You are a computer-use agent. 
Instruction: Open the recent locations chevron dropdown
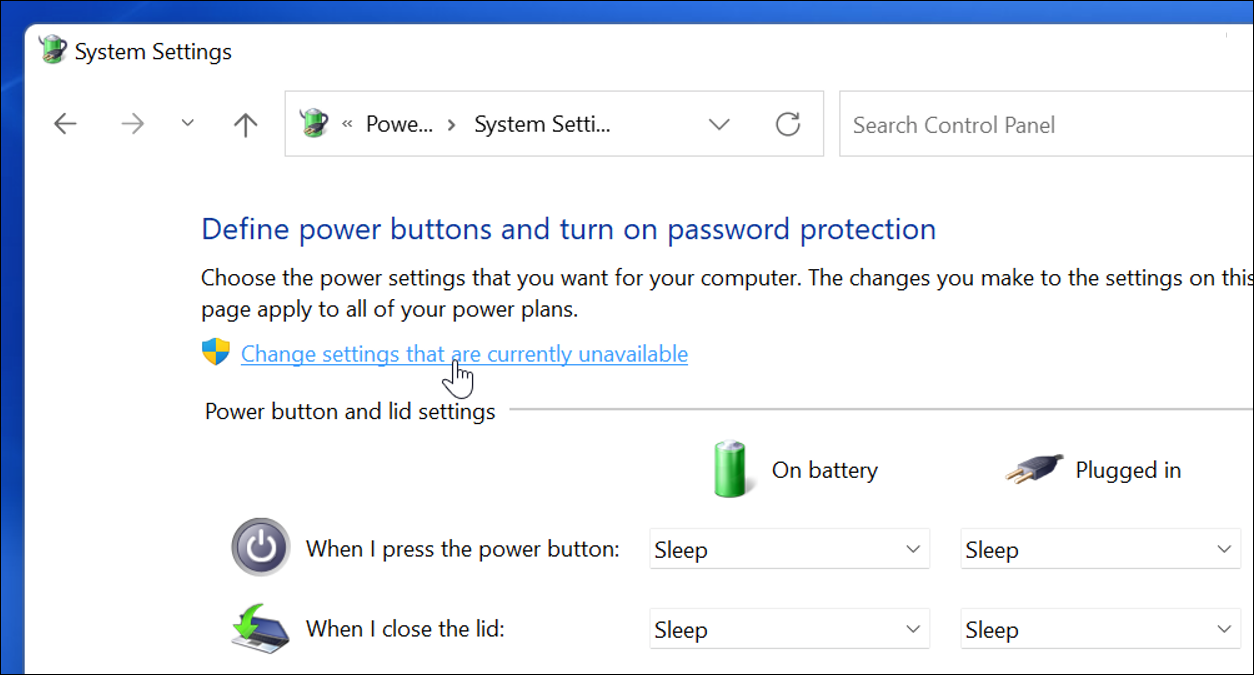click(x=187, y=123)
